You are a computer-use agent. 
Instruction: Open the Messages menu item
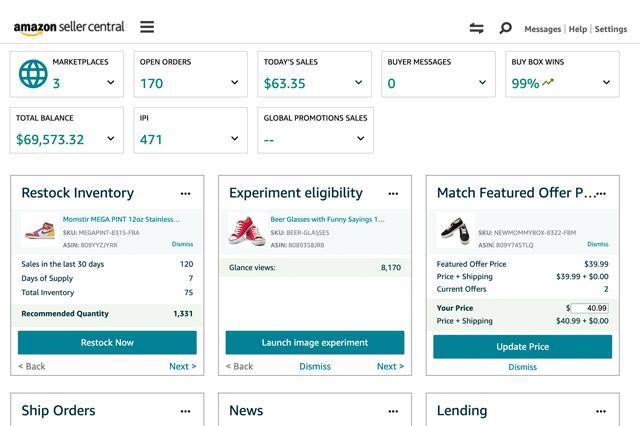coord(542,30)
